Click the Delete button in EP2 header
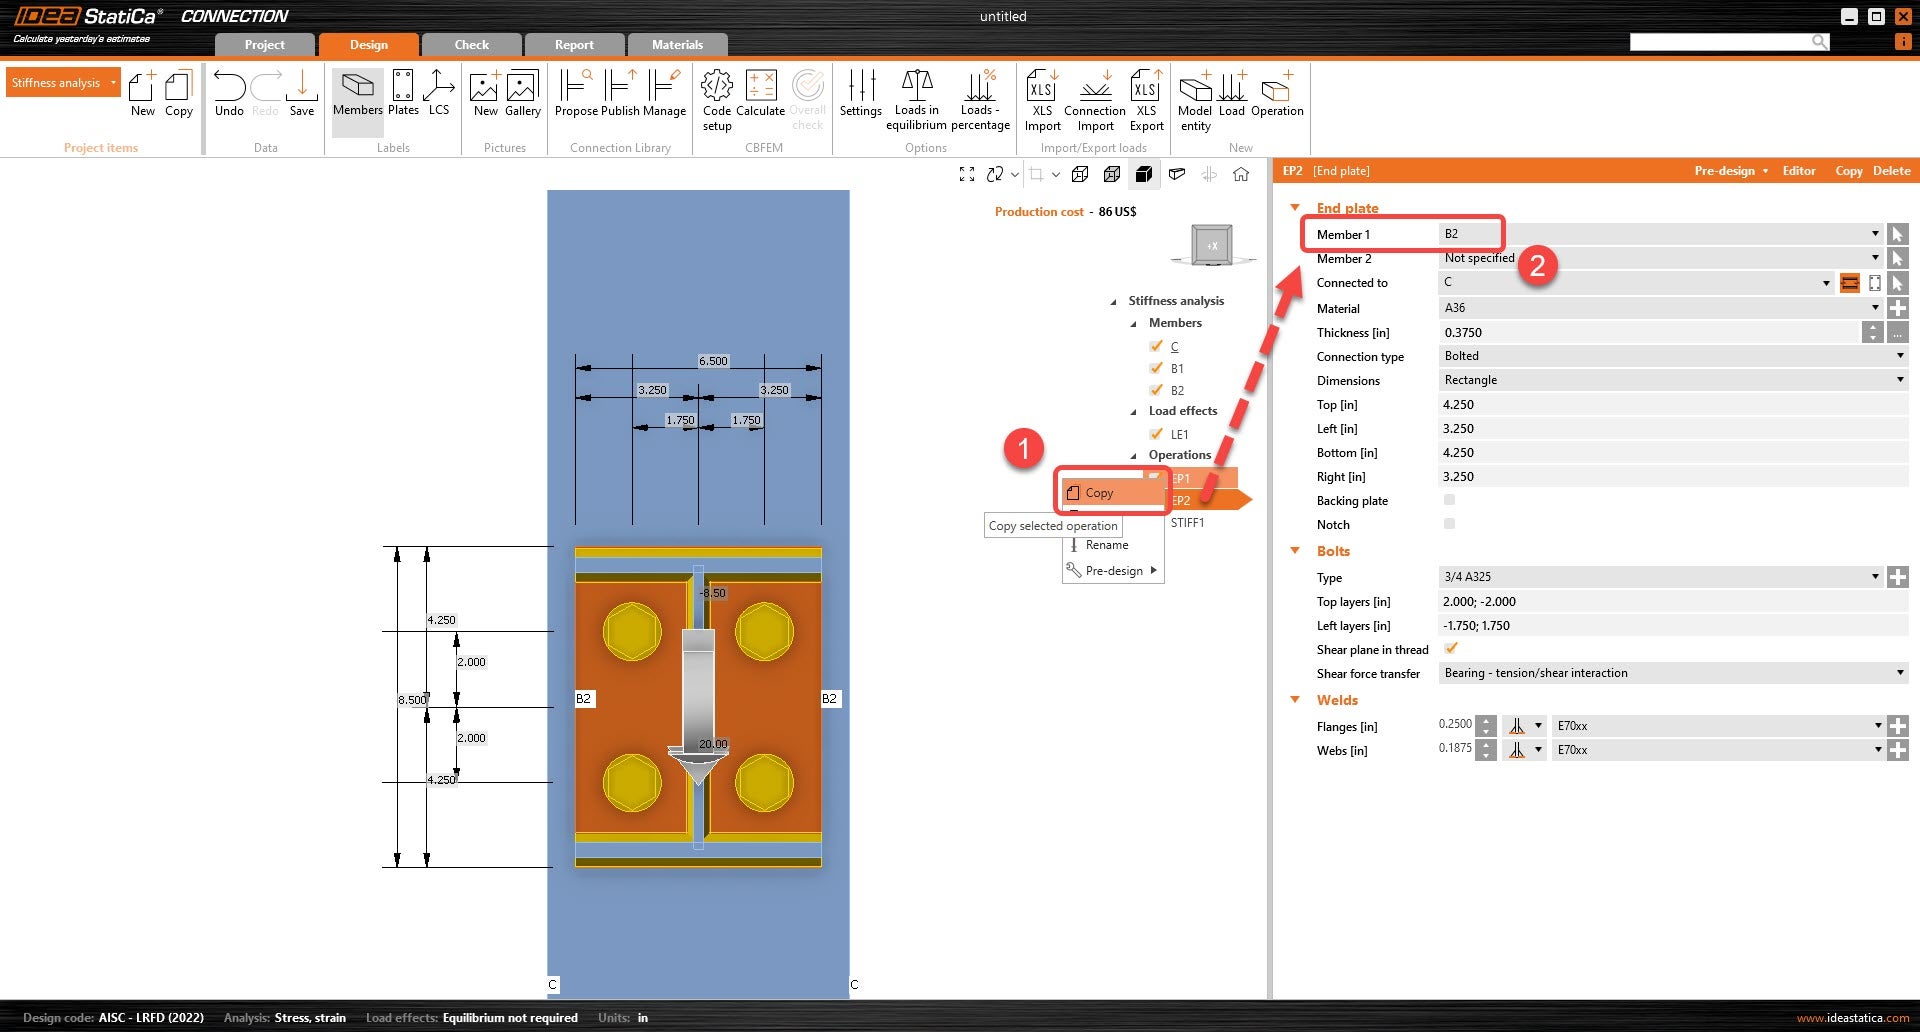 [1891, 171]
